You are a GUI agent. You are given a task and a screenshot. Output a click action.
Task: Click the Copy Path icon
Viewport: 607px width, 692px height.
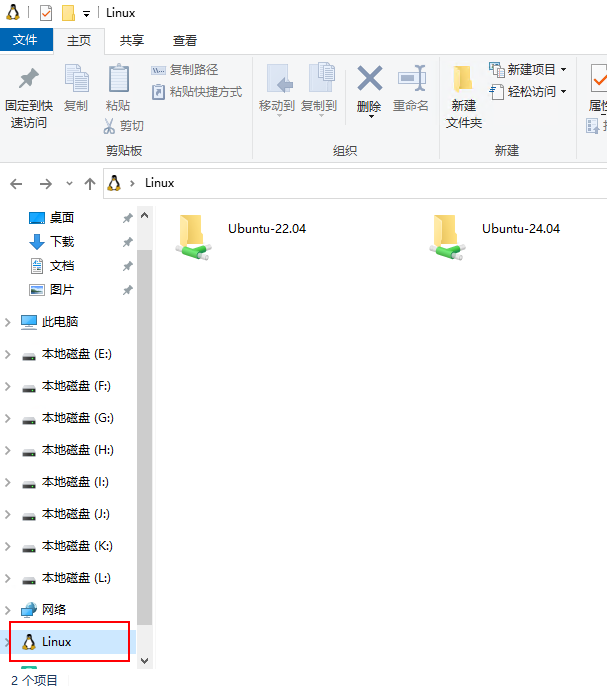tap(158, 70)
